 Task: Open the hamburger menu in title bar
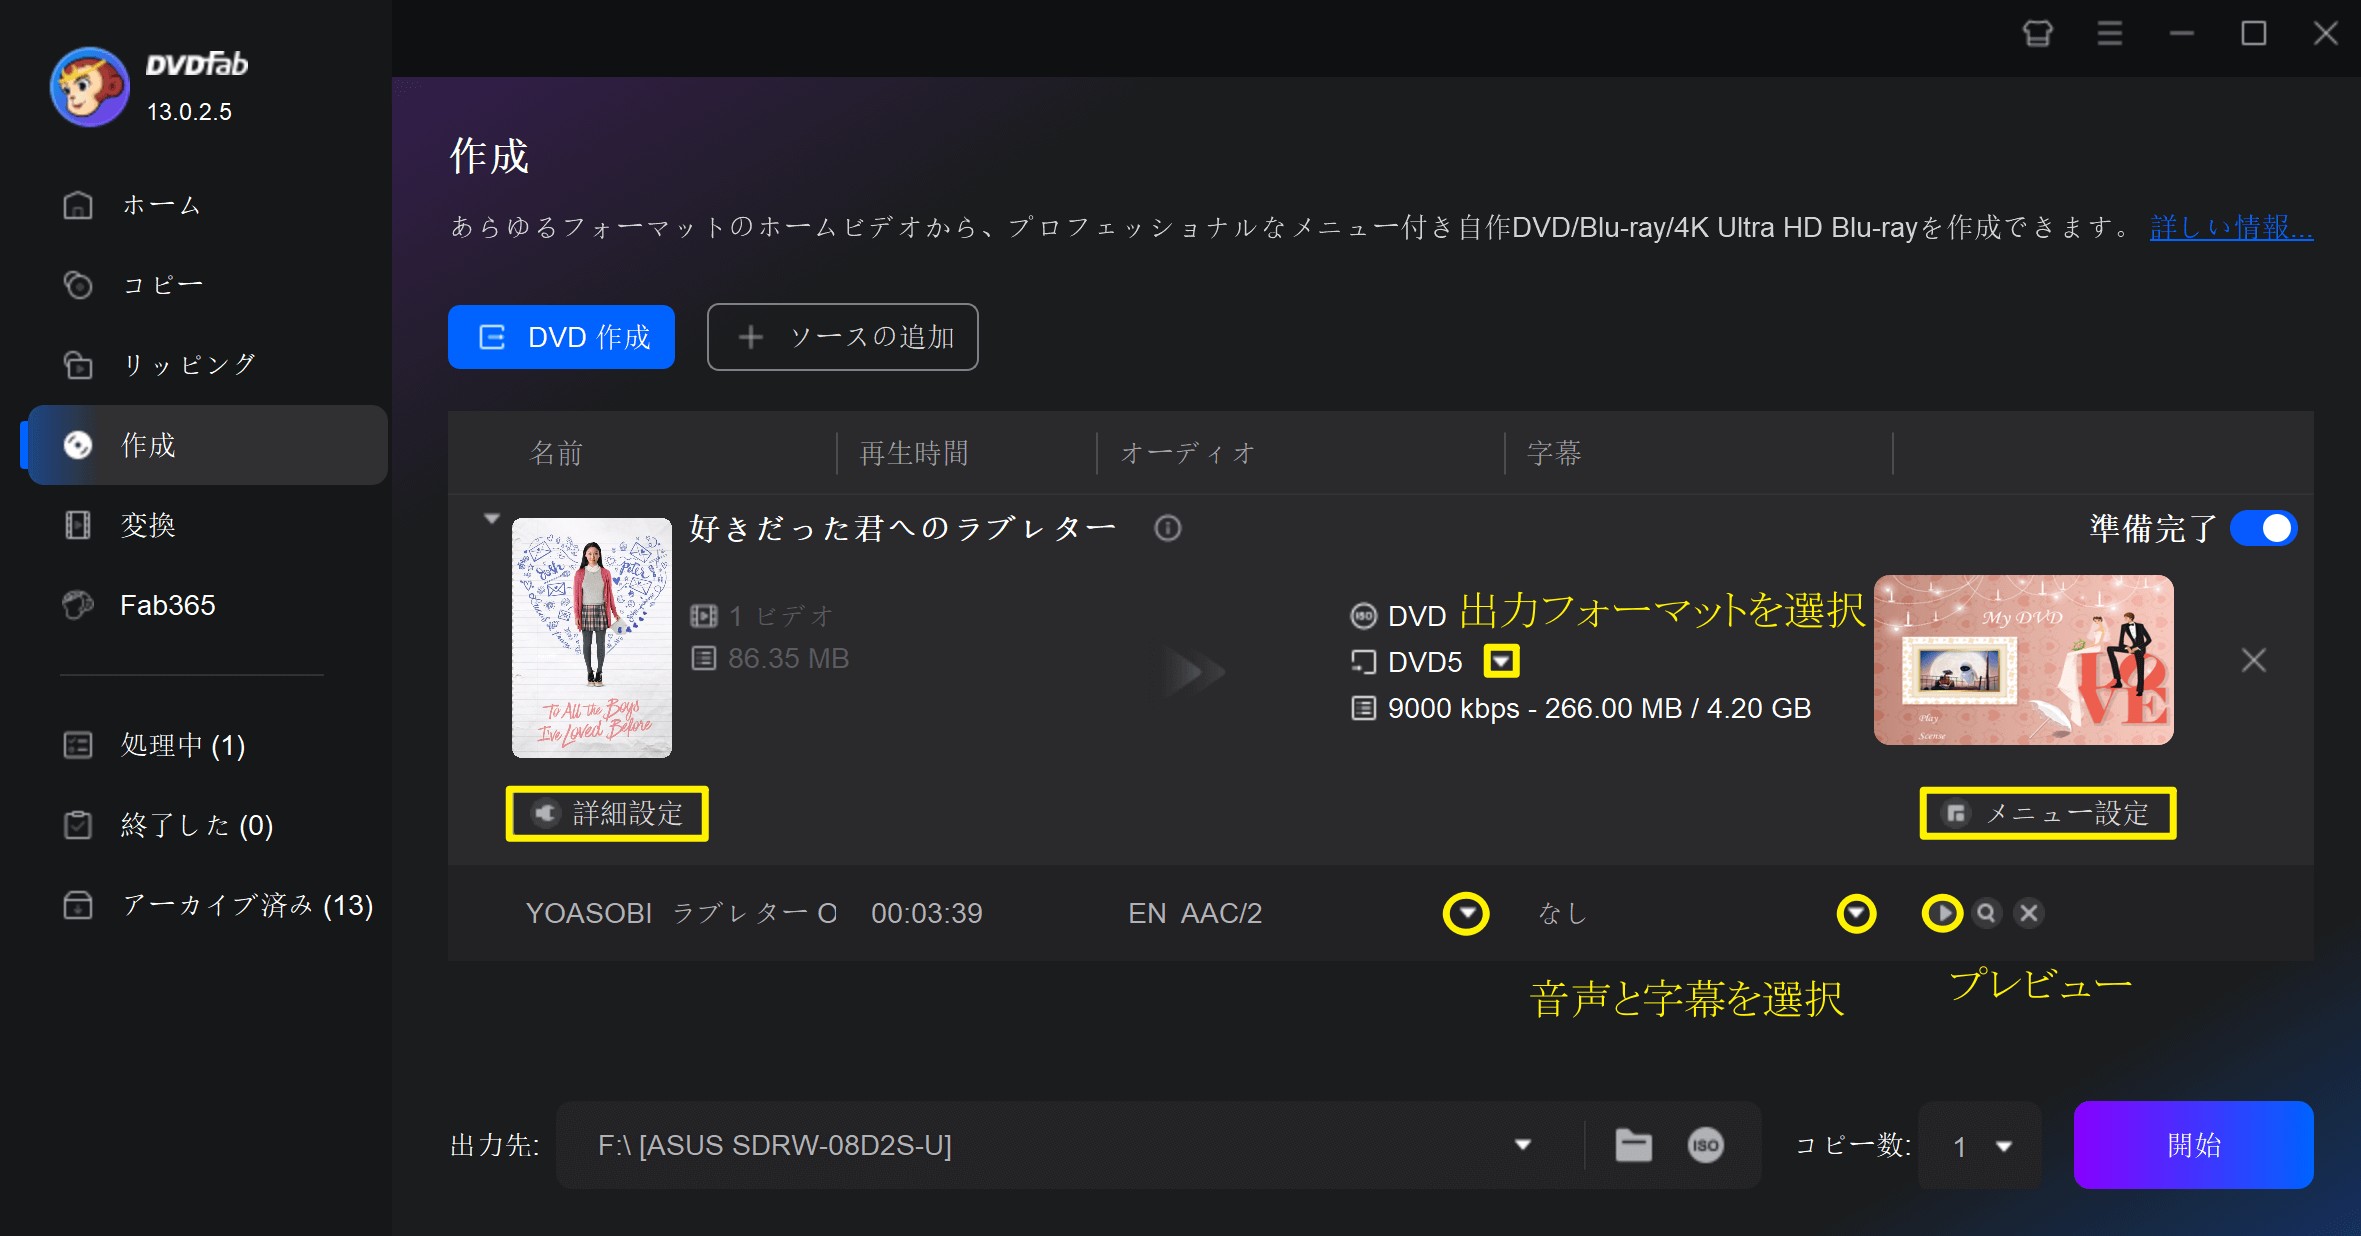2110,34
